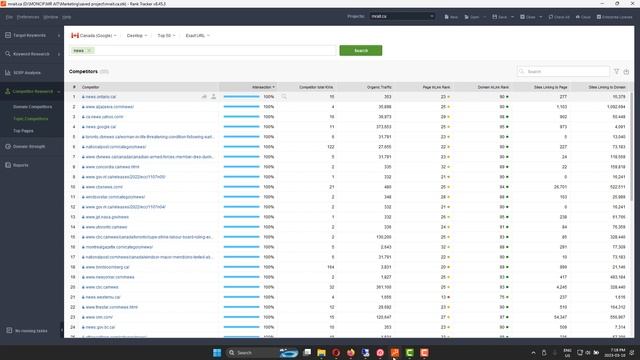This screenshot has width=640, height=360.
Task: Sort by the Domain InLink Rank column header
Action: 482,87
